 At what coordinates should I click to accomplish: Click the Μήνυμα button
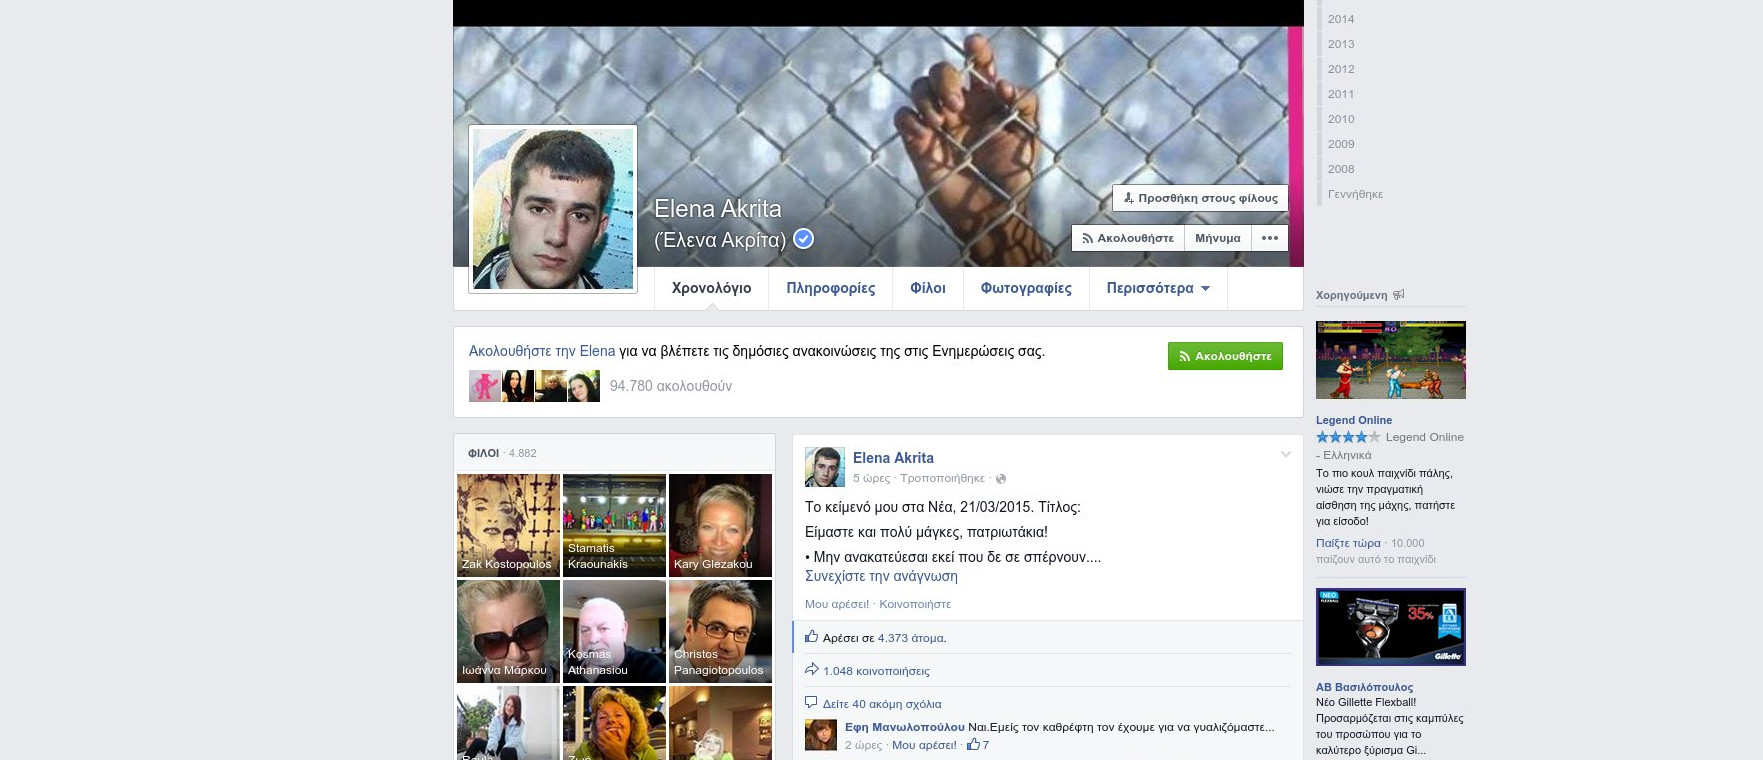(1218, 238)
